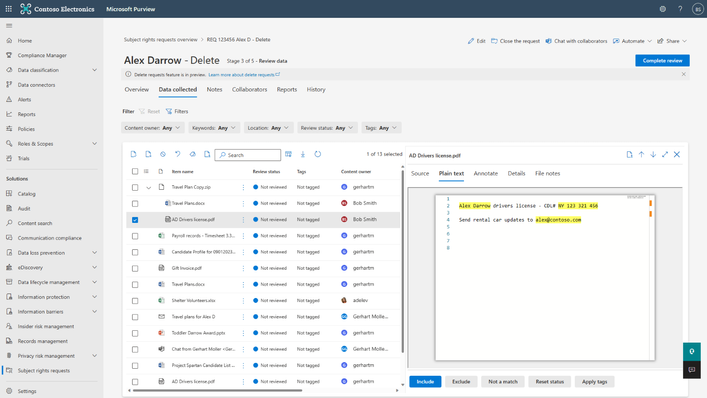Click the download toolbar icon
The image size is (707, 398).
(303, 154)
